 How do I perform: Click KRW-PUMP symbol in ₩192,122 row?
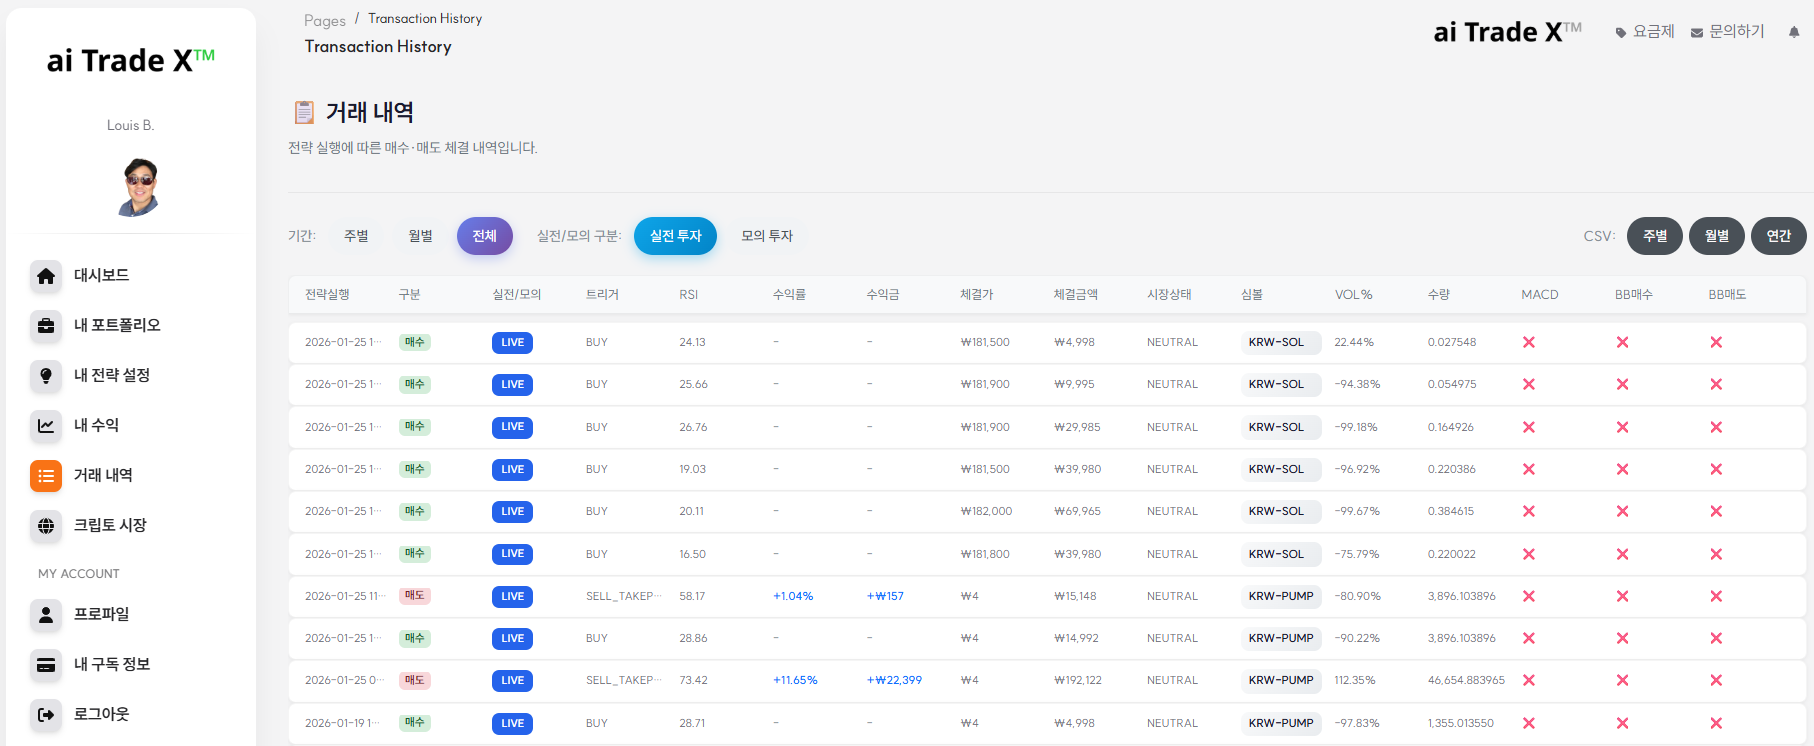coord(1281,680)
